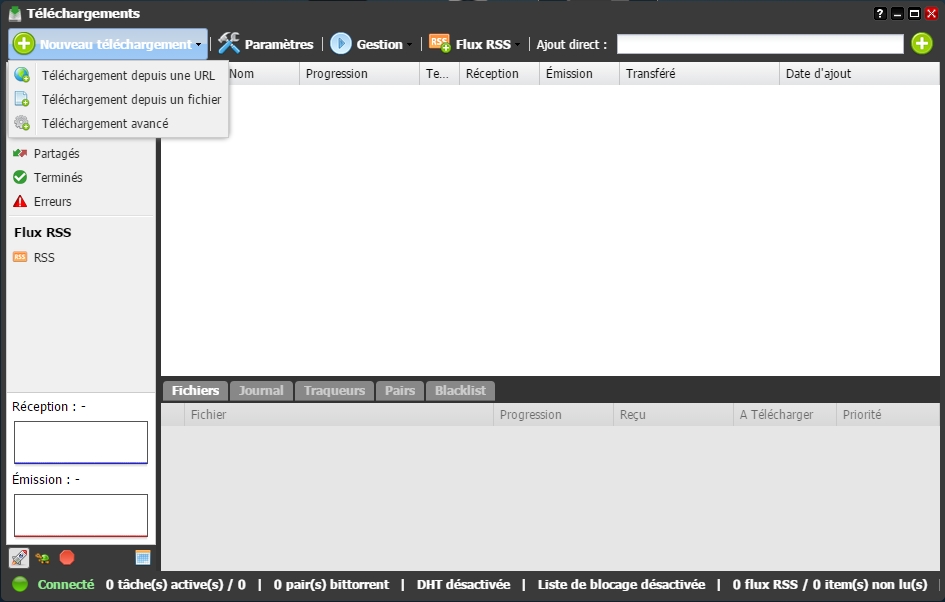
Task: Click the gear icon beside Téléchargement avancé
Action: click(22, 124)
